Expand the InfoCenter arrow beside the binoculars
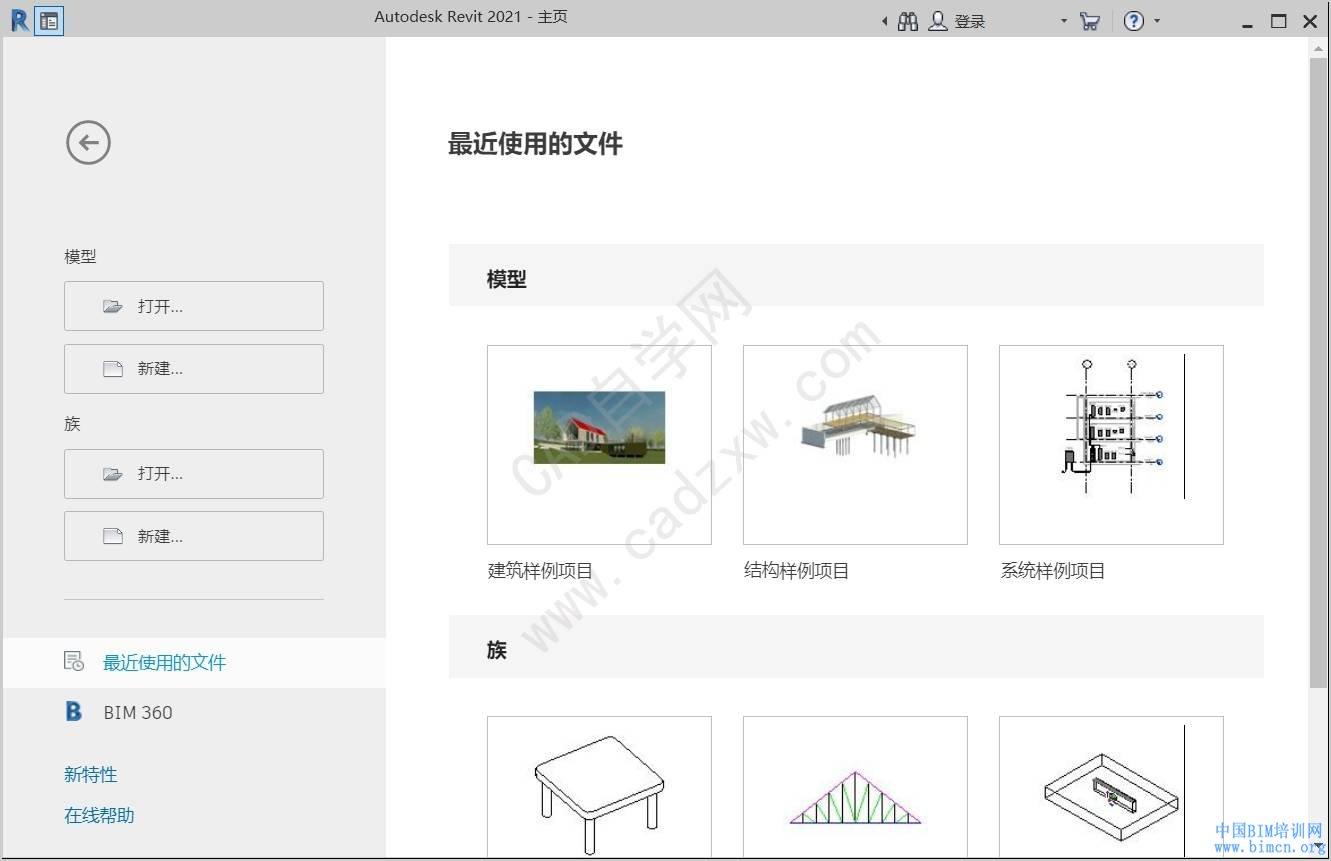Viewport: 1331px width, 861px height. [x=884, y=21]
